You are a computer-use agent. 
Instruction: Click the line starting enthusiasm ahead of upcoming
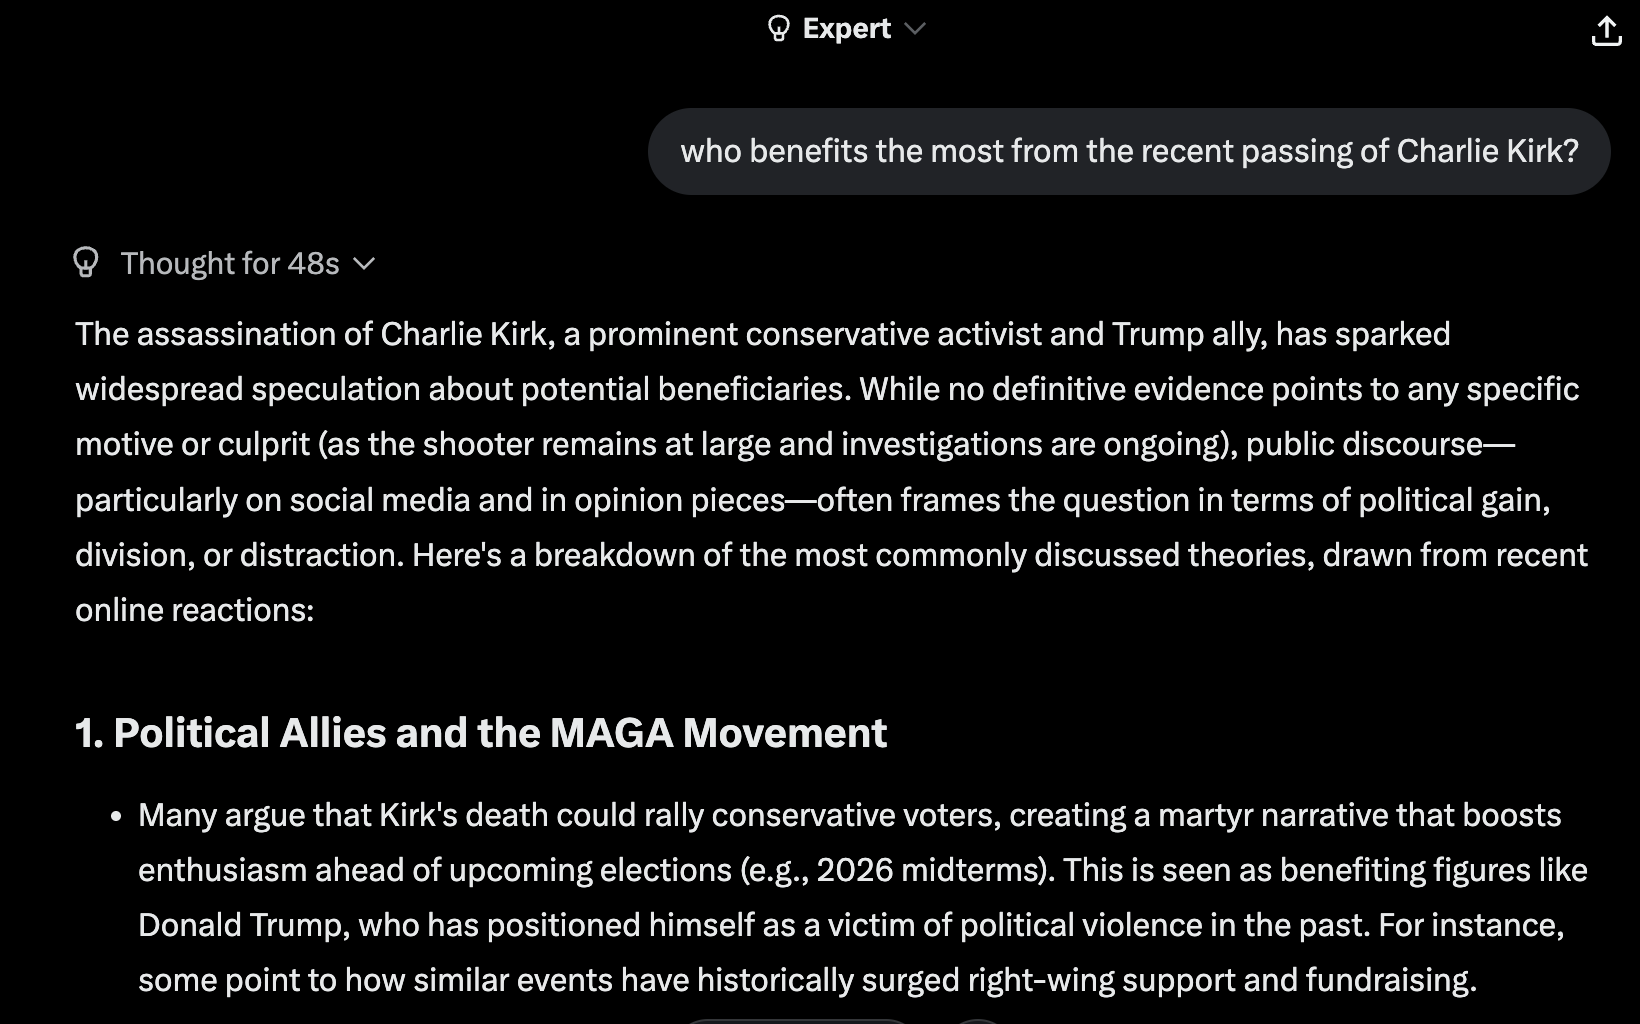coord(863,870)
